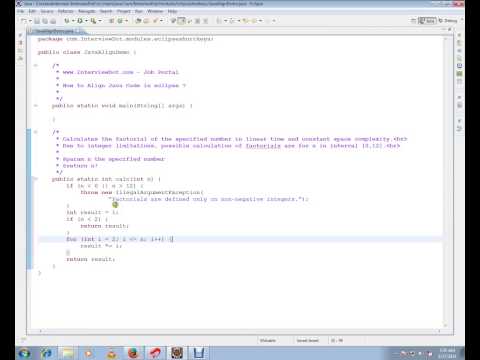Screen dimensions: 480x360
Task: Click the public static void main line
Action: 122,106
